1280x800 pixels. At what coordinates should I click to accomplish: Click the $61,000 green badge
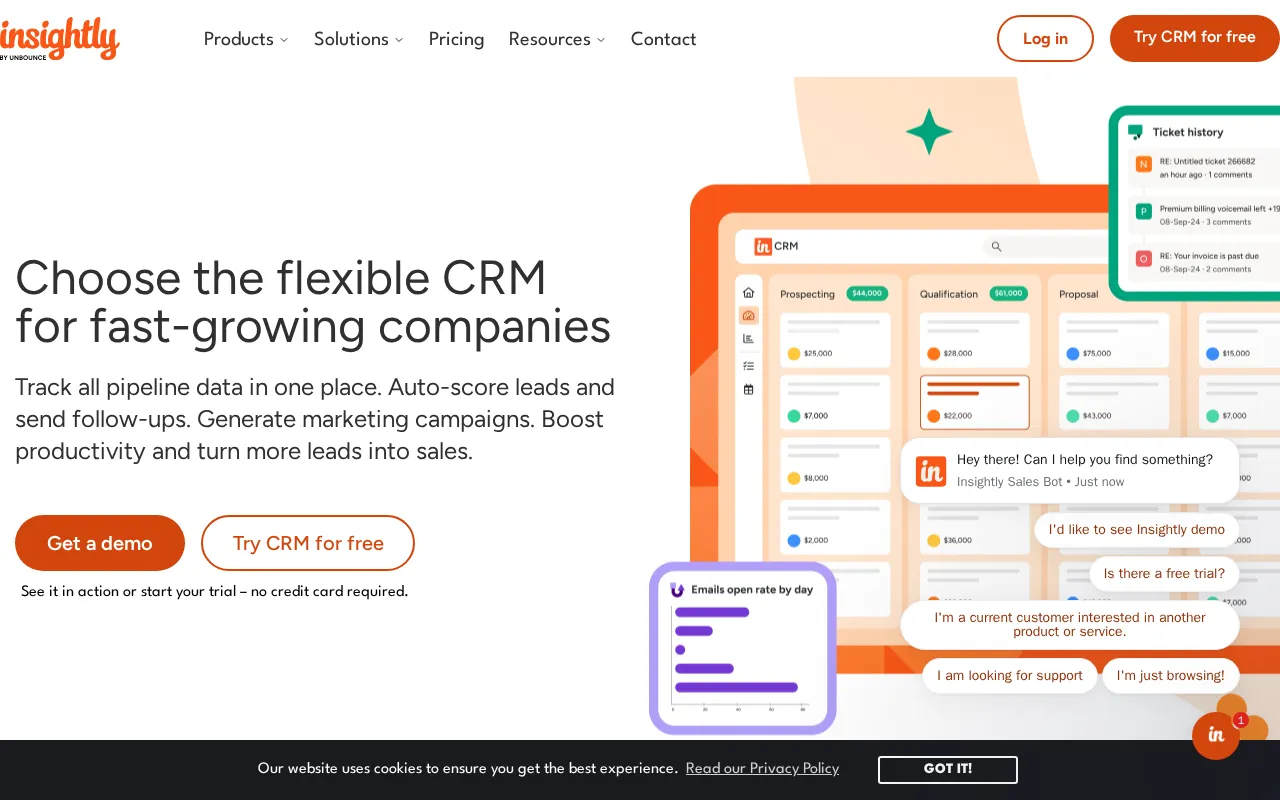pos(1009,294)
